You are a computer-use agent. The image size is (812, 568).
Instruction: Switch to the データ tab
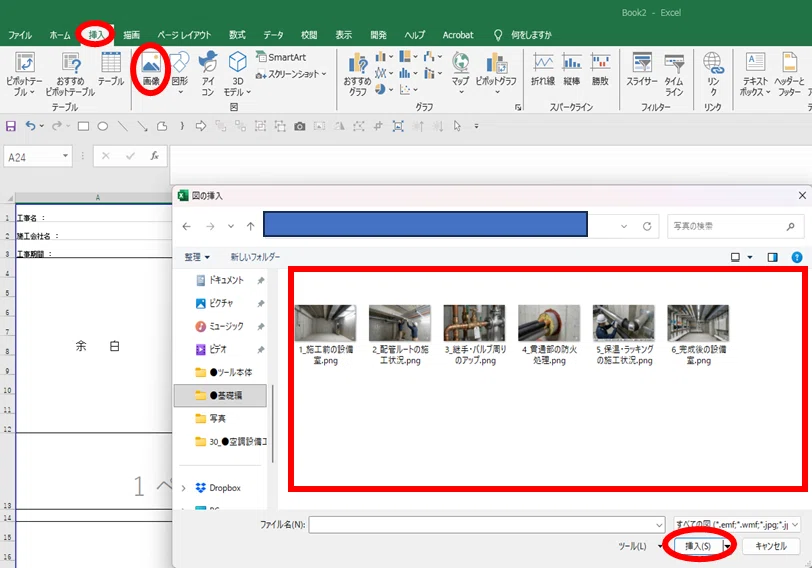point(273,35)
